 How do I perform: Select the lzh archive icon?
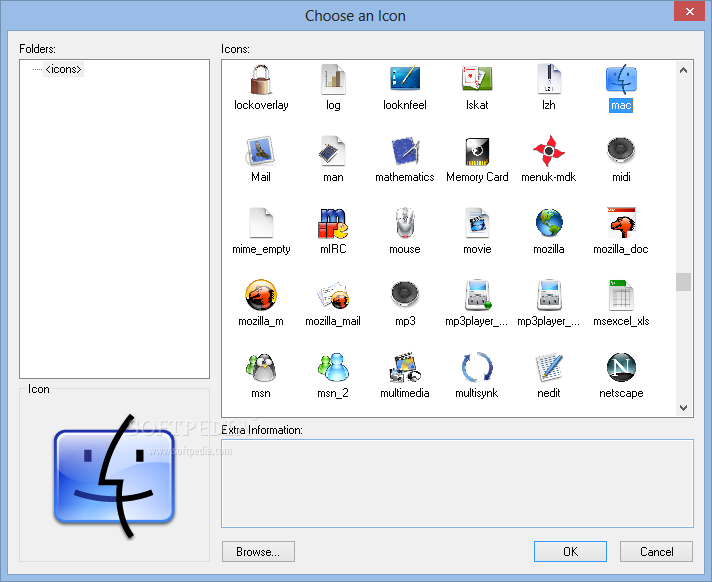549,79
